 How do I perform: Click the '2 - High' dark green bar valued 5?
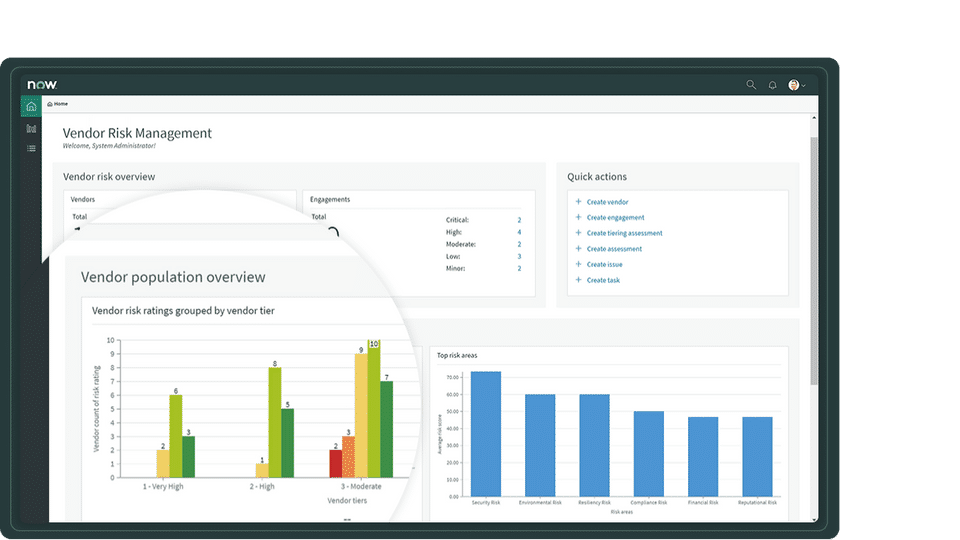click(288, 443)
